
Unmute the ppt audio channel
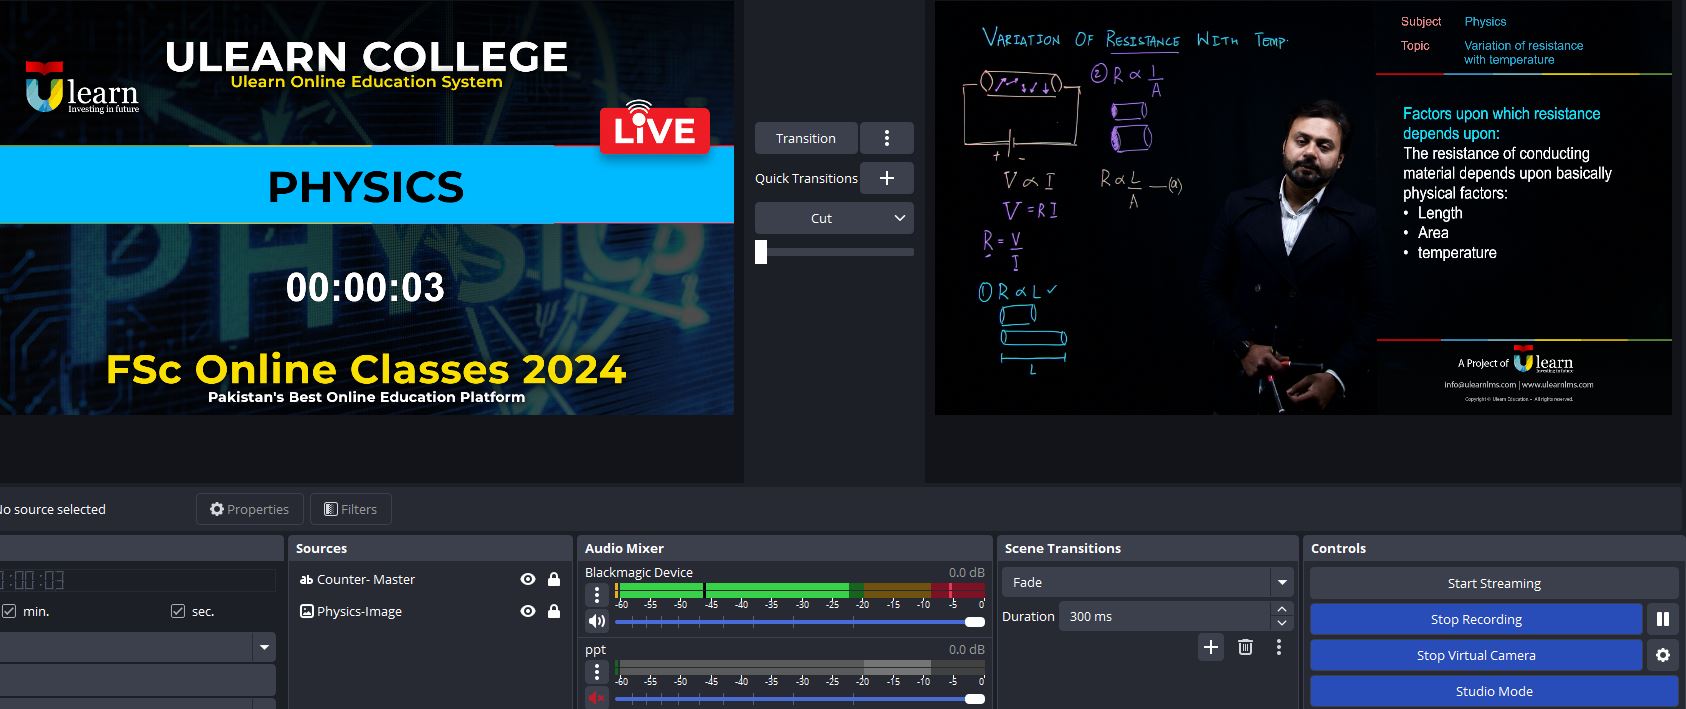pos(597,698)
